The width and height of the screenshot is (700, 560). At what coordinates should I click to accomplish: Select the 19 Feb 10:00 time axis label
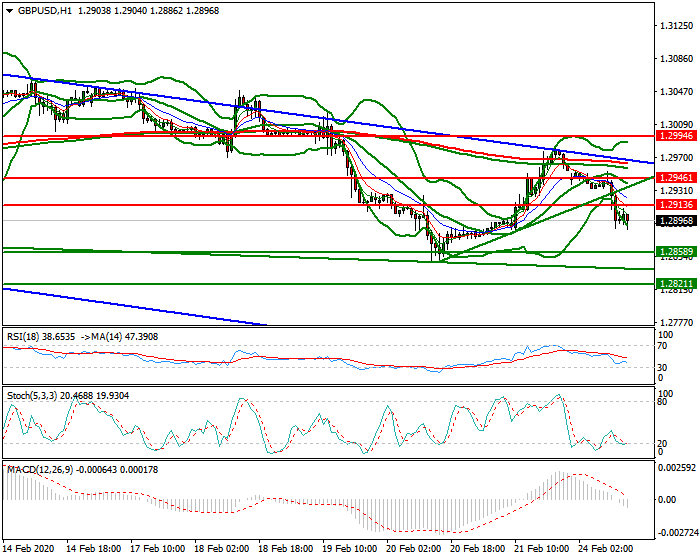click(350, 548)
